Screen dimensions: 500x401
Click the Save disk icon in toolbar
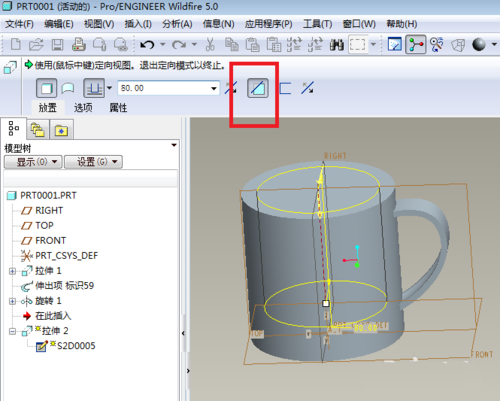[57, 44]
